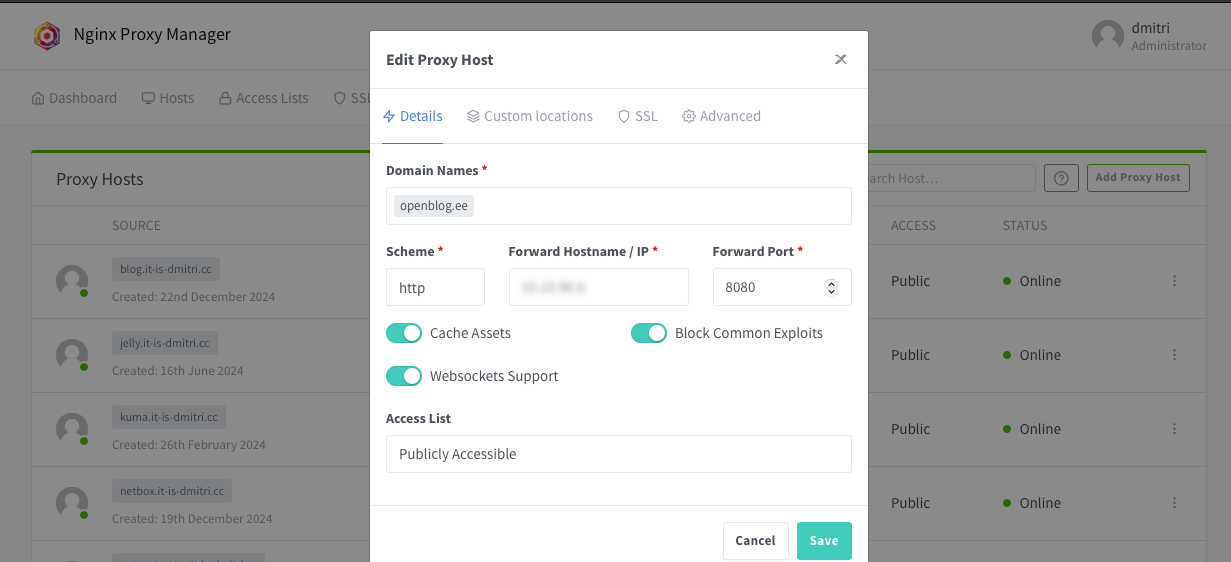This screenshot has width=1231, height=562.
Task: Toggle Websockets Support off
Action: pos(404,376)
